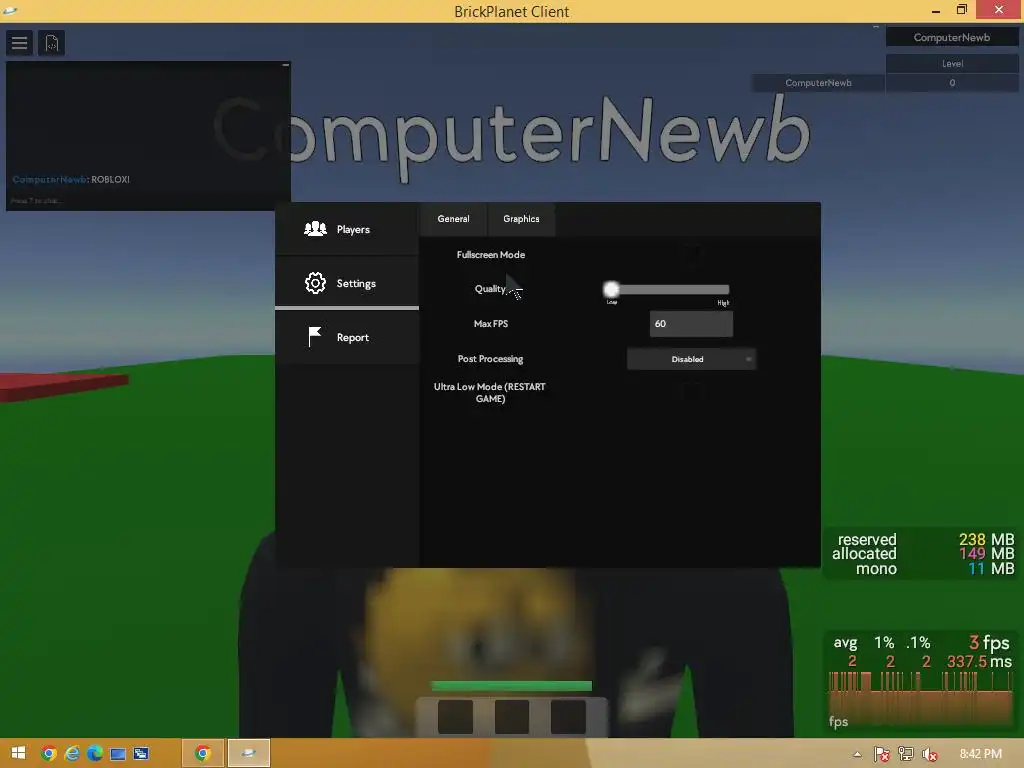Click the muted volume tray icon

pos(929,754)
